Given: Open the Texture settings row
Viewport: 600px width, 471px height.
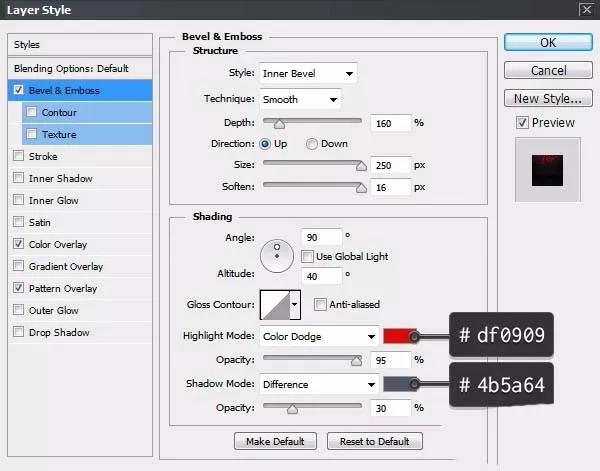Looking at the screenshot, I should click(87, 134).
